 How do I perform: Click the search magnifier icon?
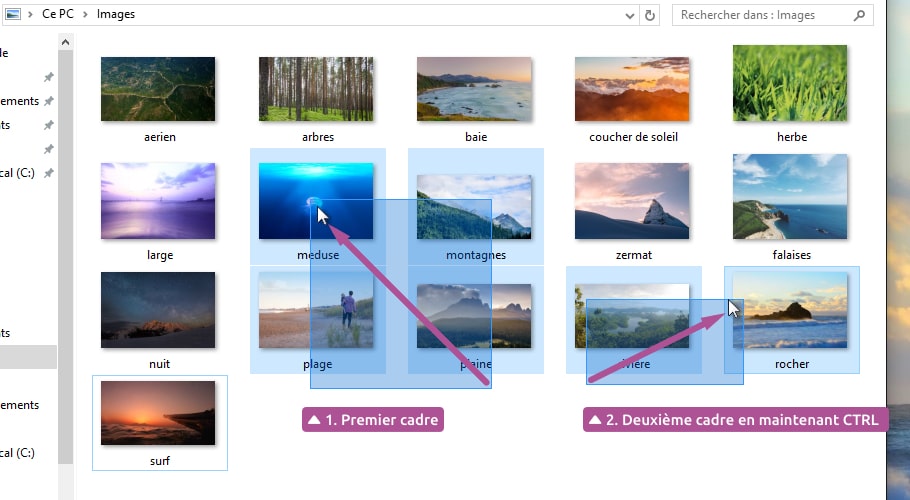(860, 15)
